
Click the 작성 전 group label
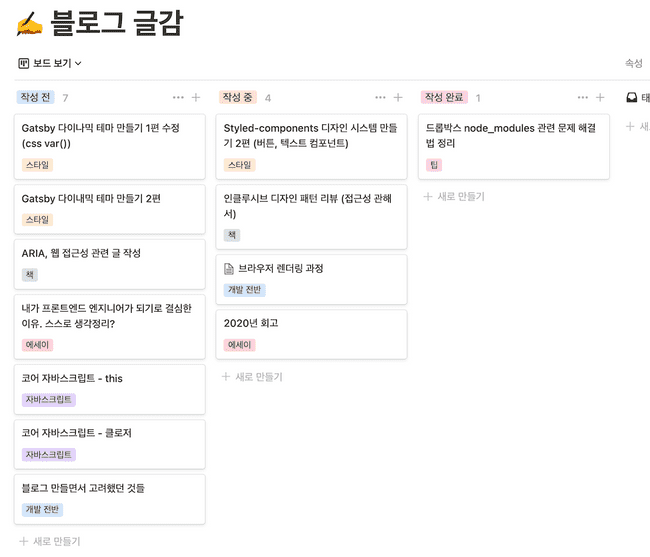coord(36,97)
